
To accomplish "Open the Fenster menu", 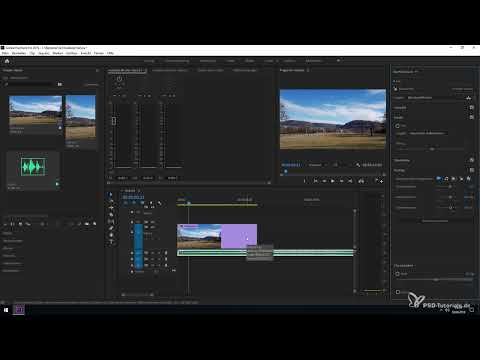I will point(99,53).
